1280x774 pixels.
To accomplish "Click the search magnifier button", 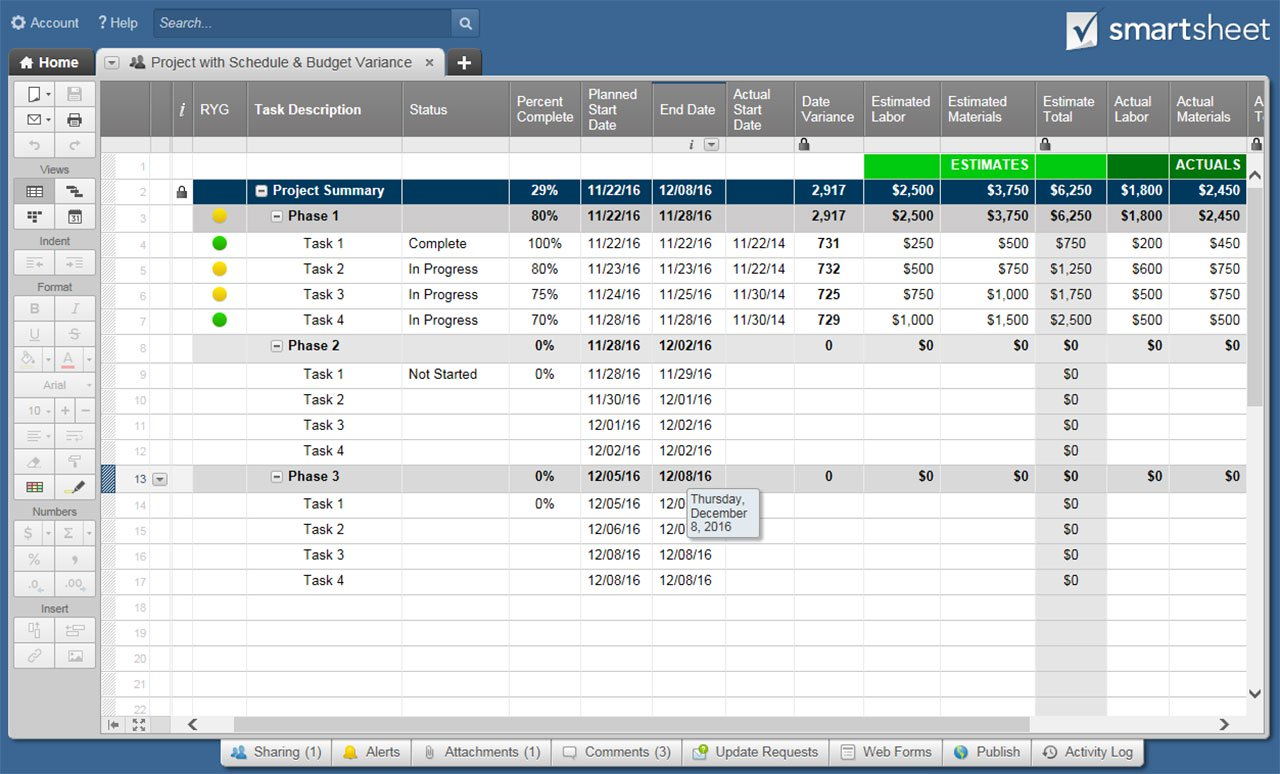I will coord(465,23).
